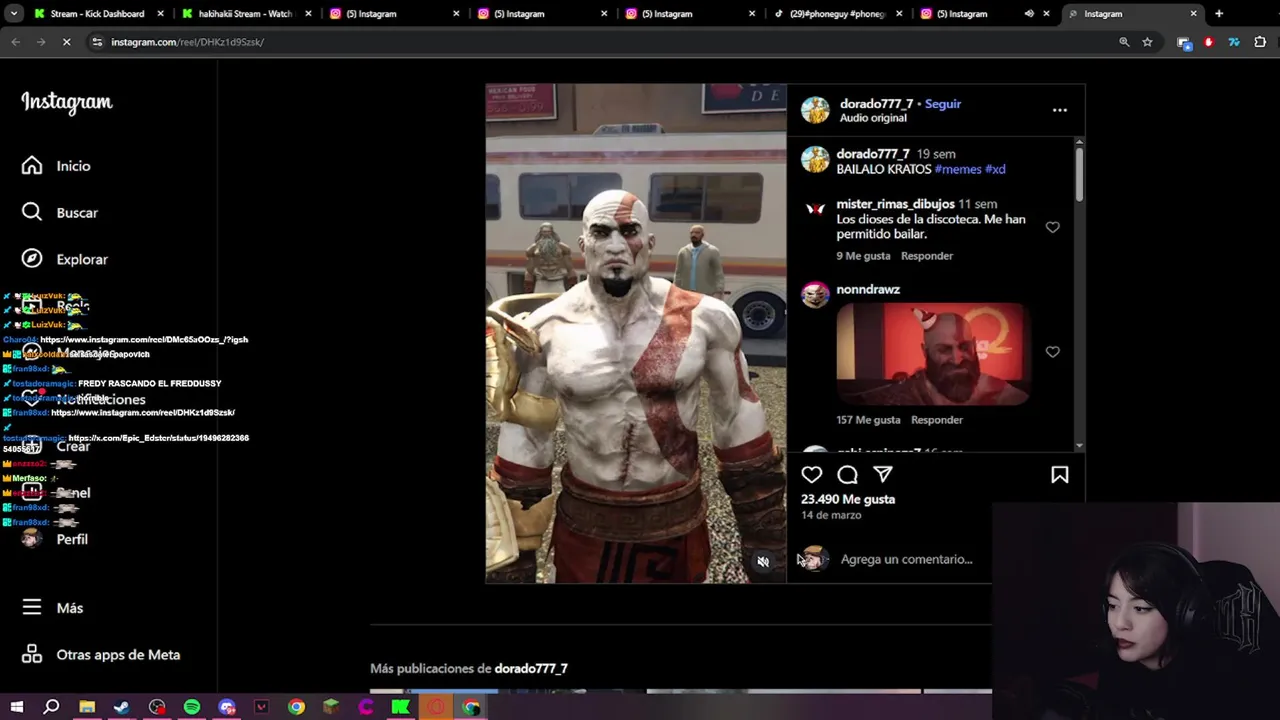Open the #xd hashtag
Viewport: 1280px width, 720px height.
pyautogui.click(x=995, y=169)
